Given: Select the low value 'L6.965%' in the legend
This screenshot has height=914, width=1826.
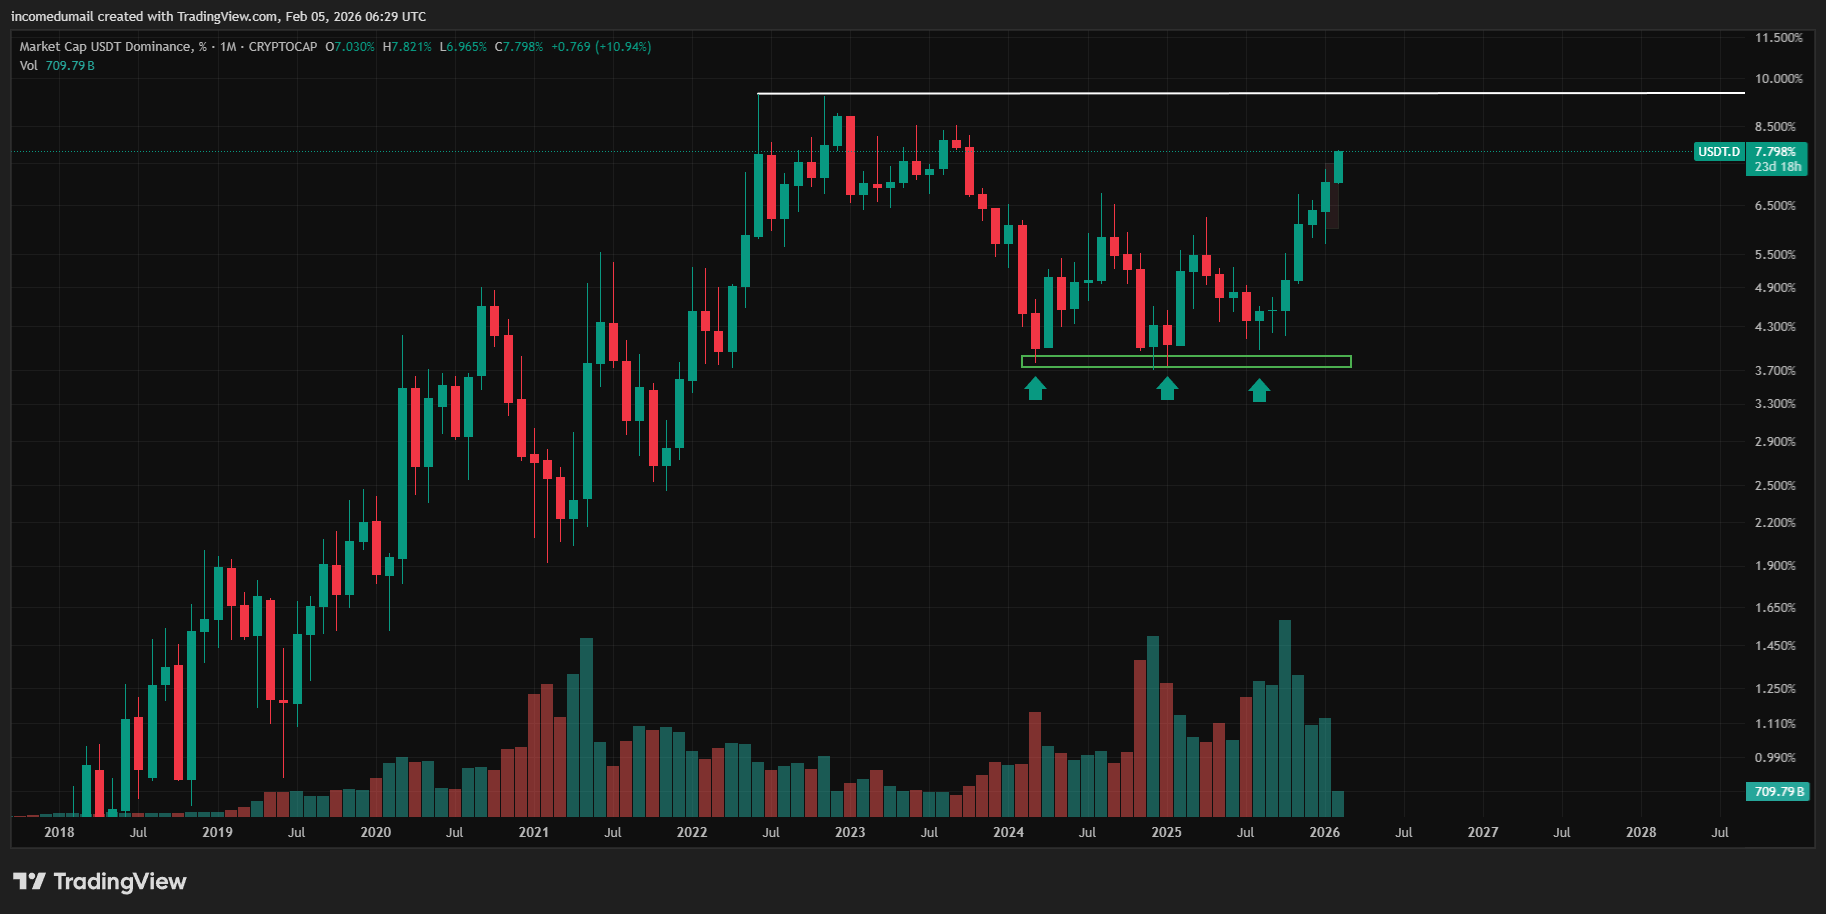Looking at the screenshot, I should click(x=463, y=47).
